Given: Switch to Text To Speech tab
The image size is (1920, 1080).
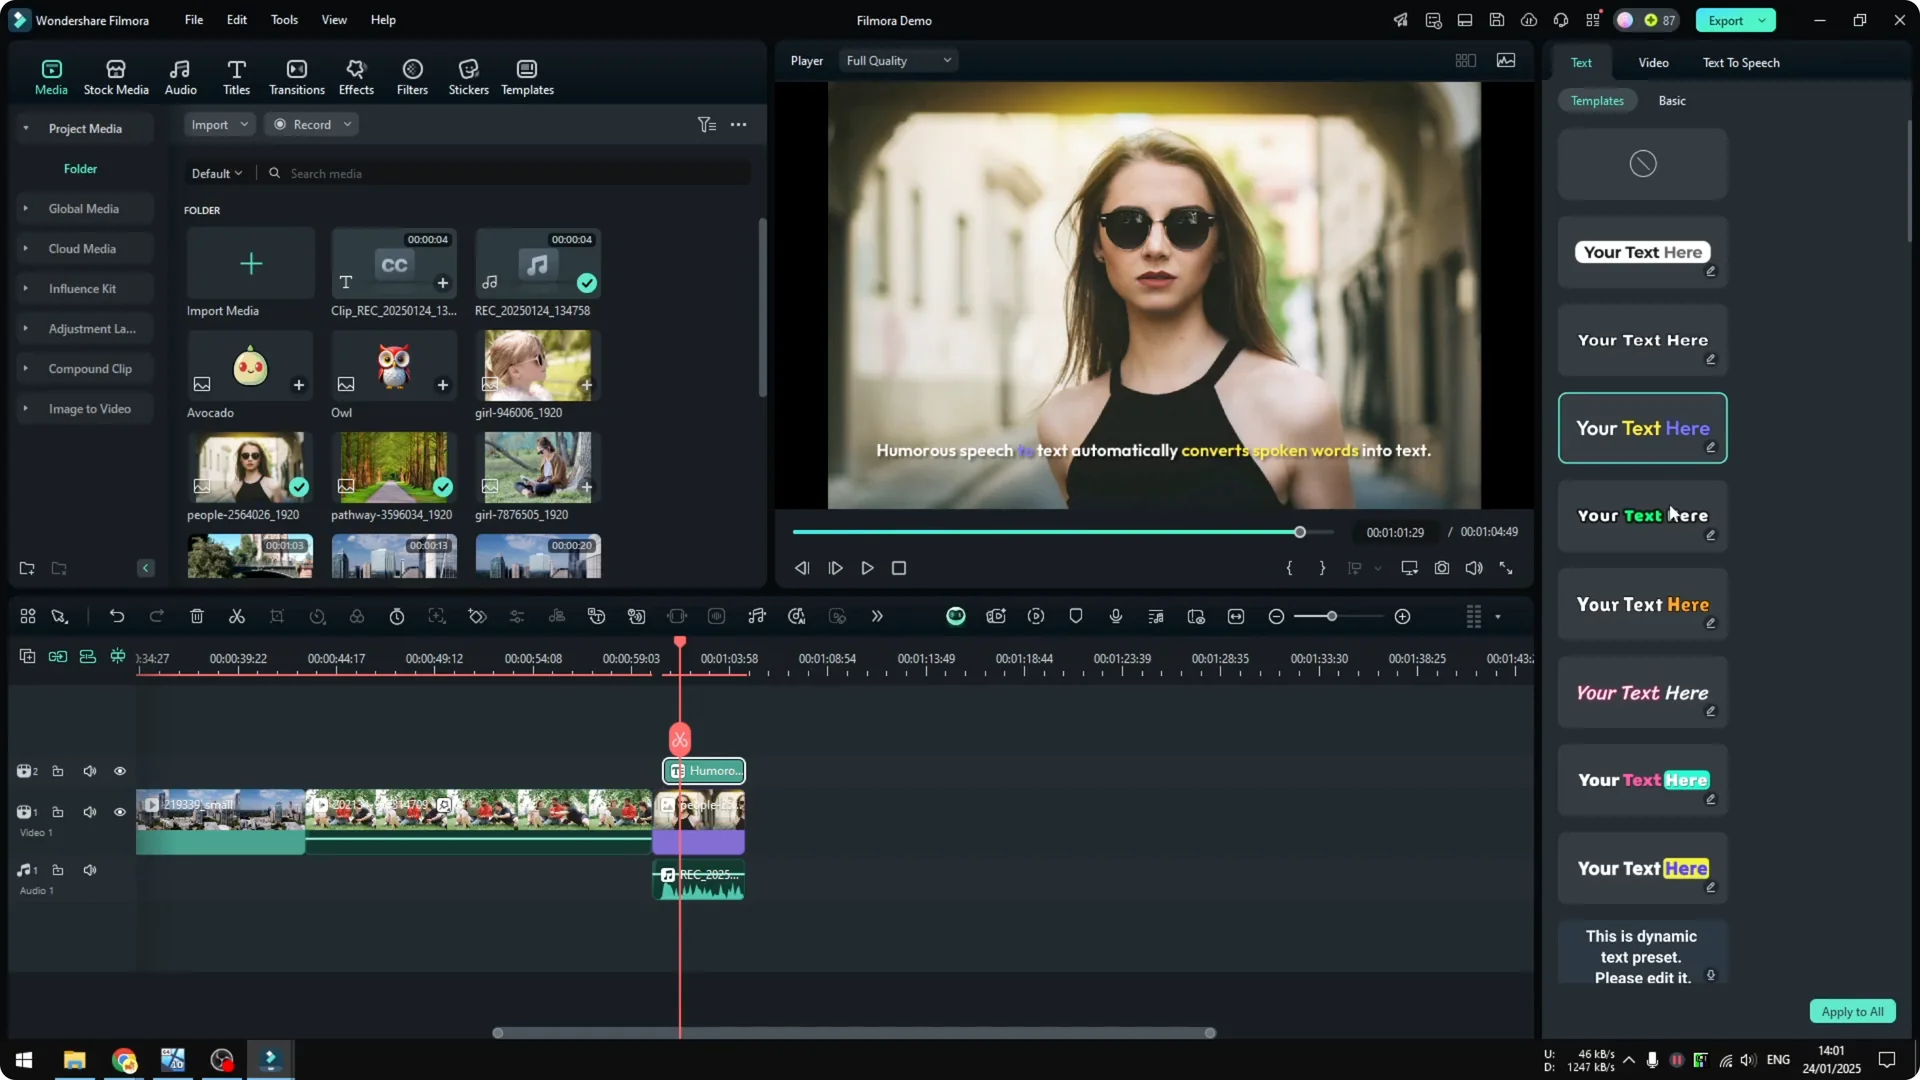Looking at the screenshot, I should click(1741, 63).
